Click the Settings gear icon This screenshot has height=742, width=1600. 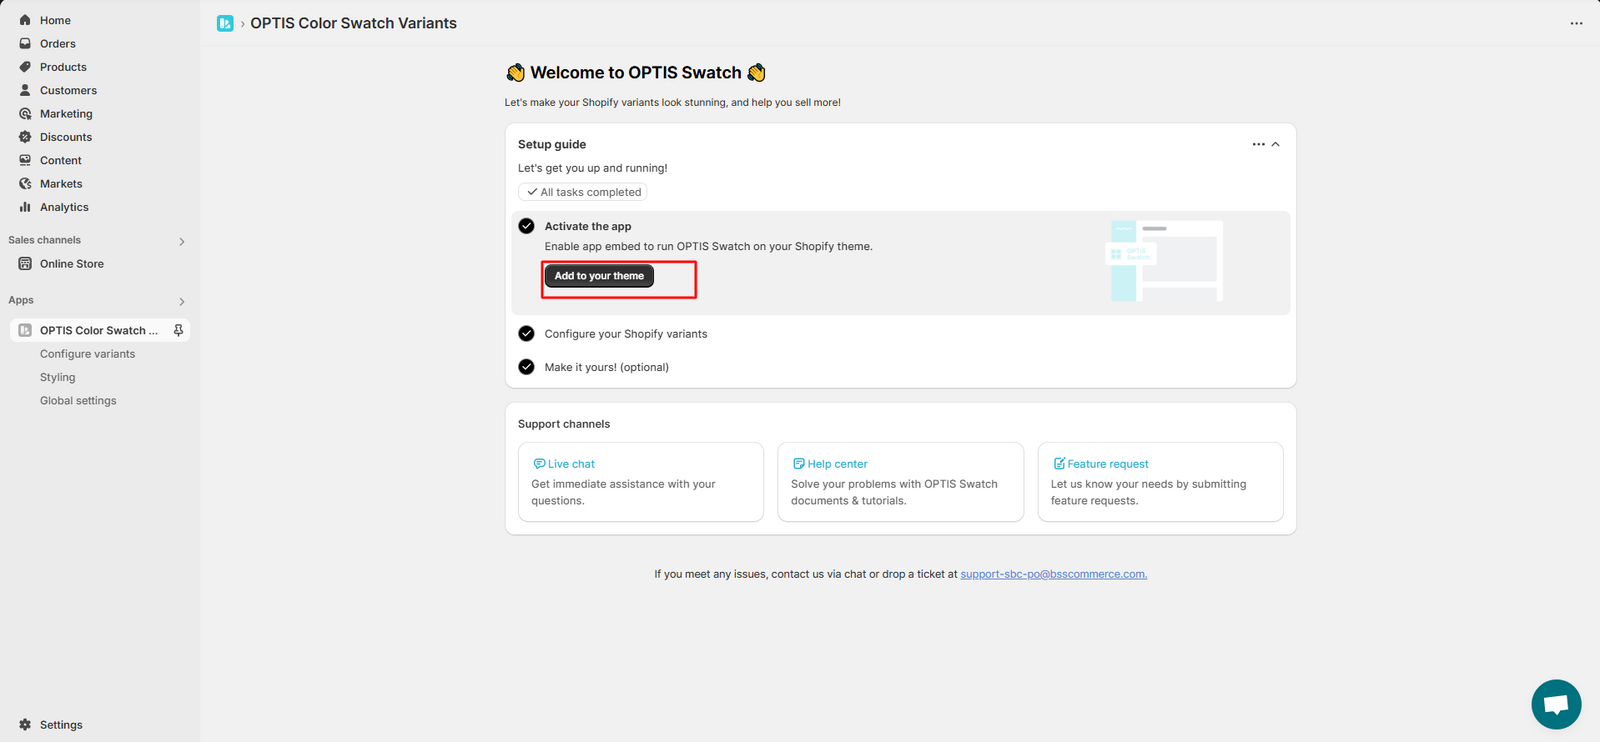(25, 725)
